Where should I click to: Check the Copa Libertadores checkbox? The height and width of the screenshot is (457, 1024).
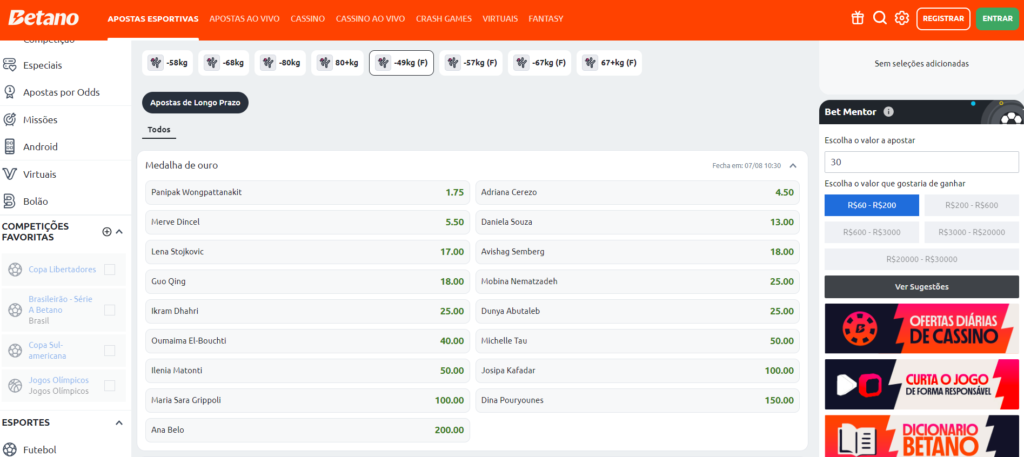(x=109, y=269)
